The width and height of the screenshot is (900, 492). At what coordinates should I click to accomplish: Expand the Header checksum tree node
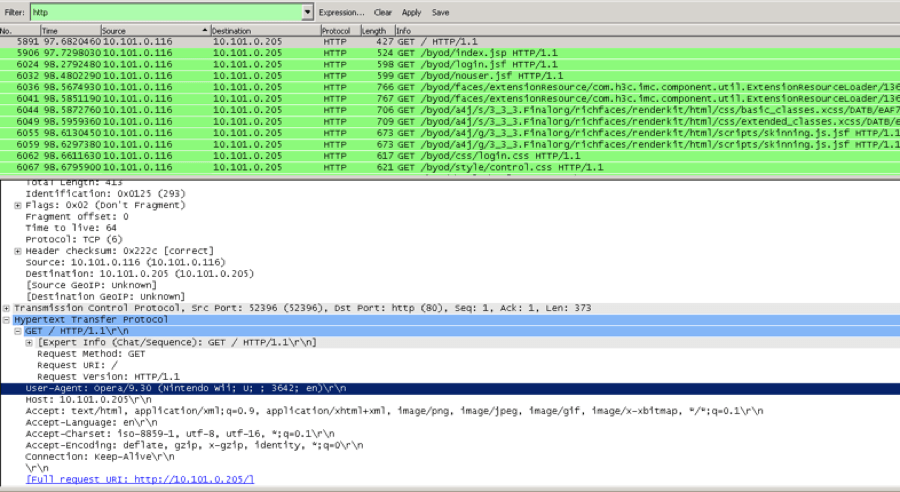18,251
